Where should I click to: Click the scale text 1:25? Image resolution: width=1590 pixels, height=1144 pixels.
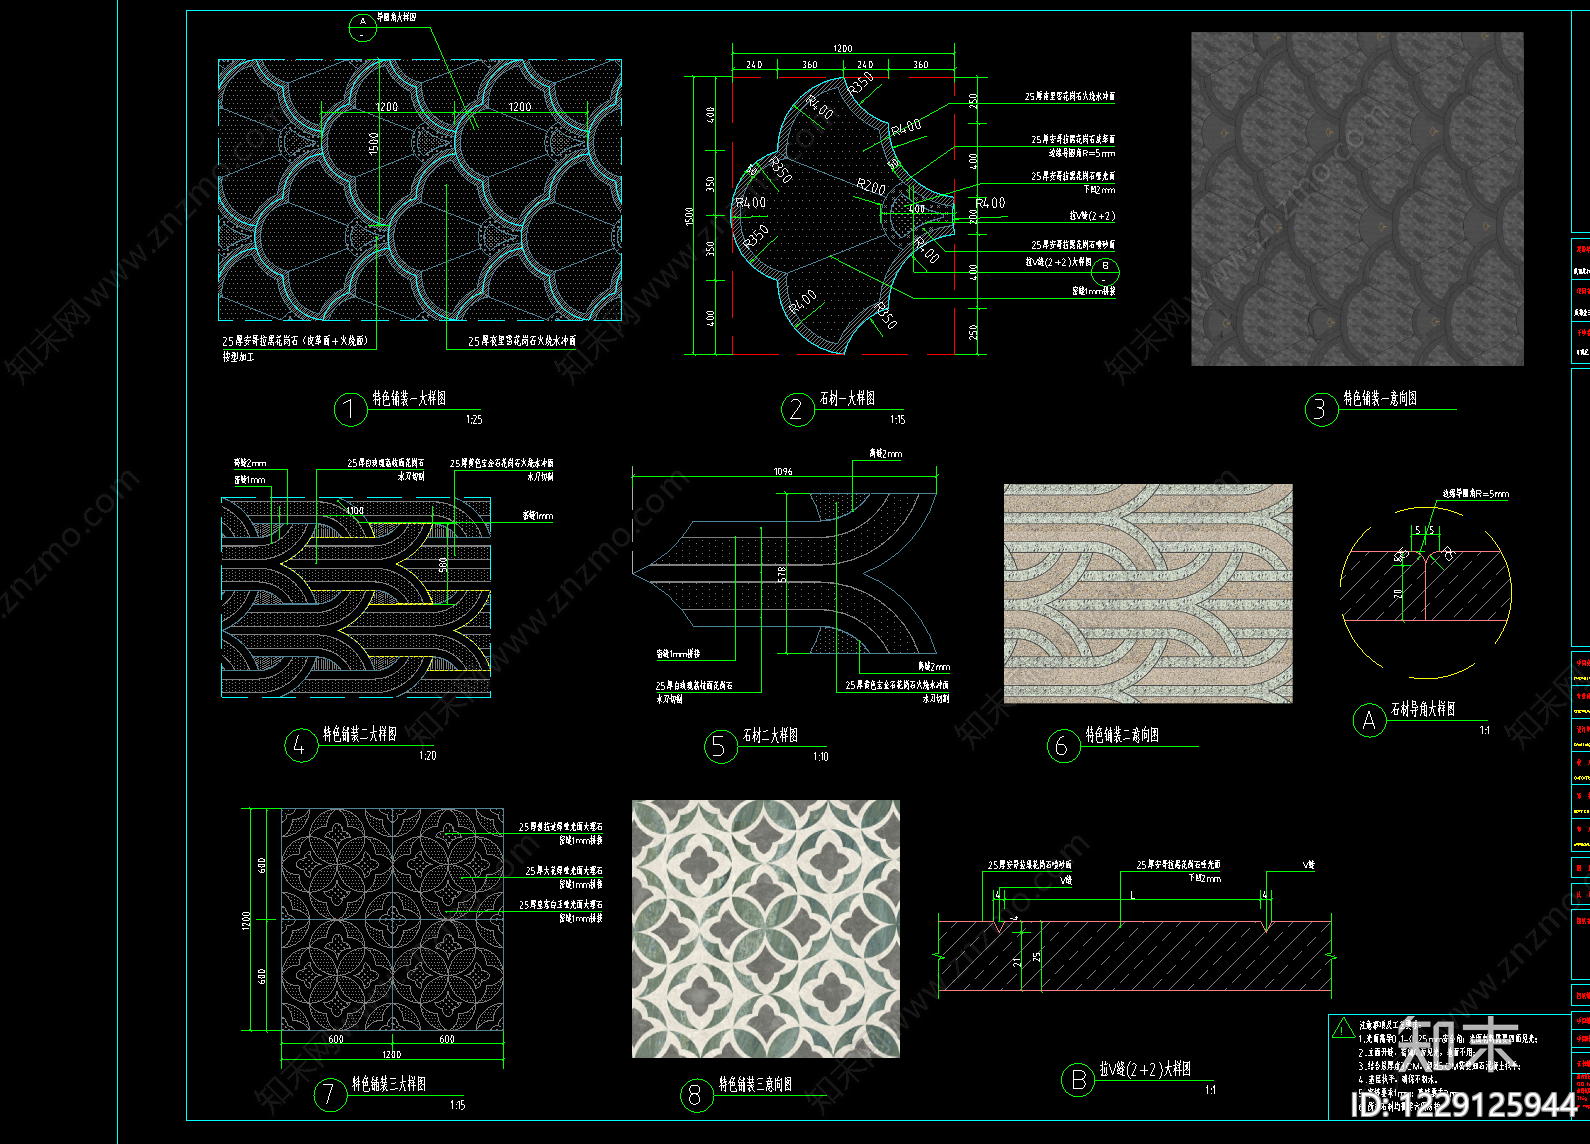(474, 420)
